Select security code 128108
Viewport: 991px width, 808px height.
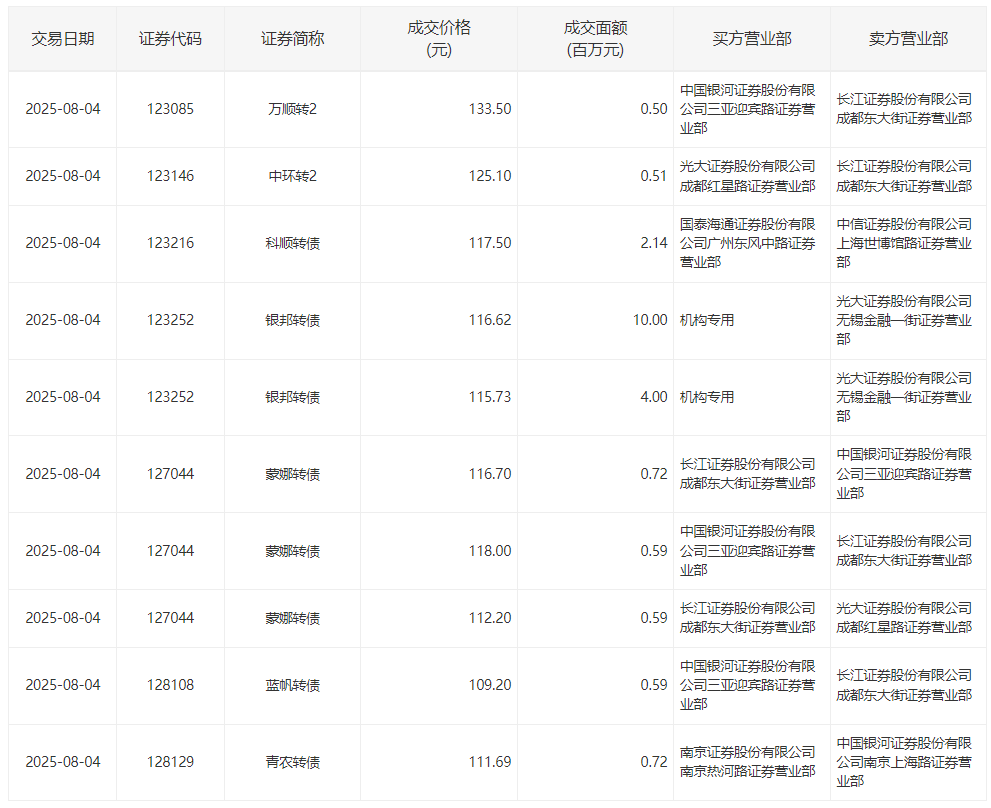tap(170, 685)
